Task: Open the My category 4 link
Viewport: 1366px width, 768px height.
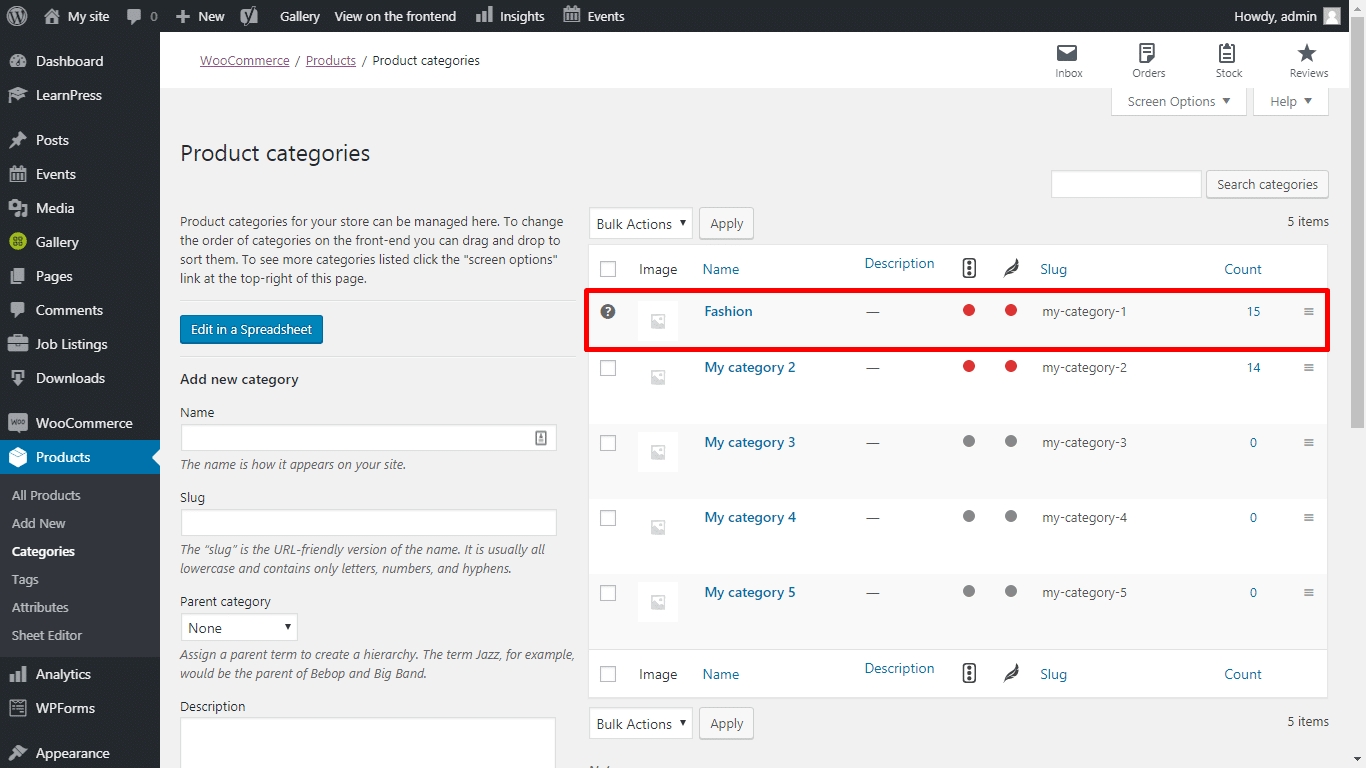Action: click(750, 517)
